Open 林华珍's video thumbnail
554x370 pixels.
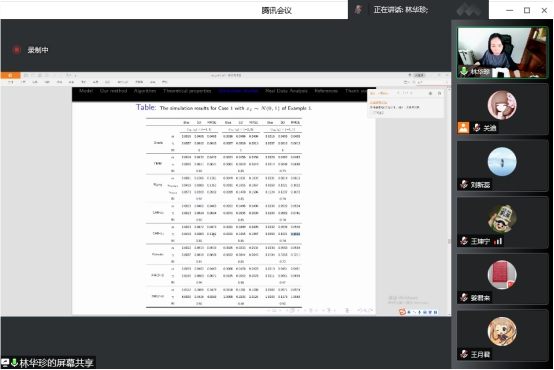(502, 52)
